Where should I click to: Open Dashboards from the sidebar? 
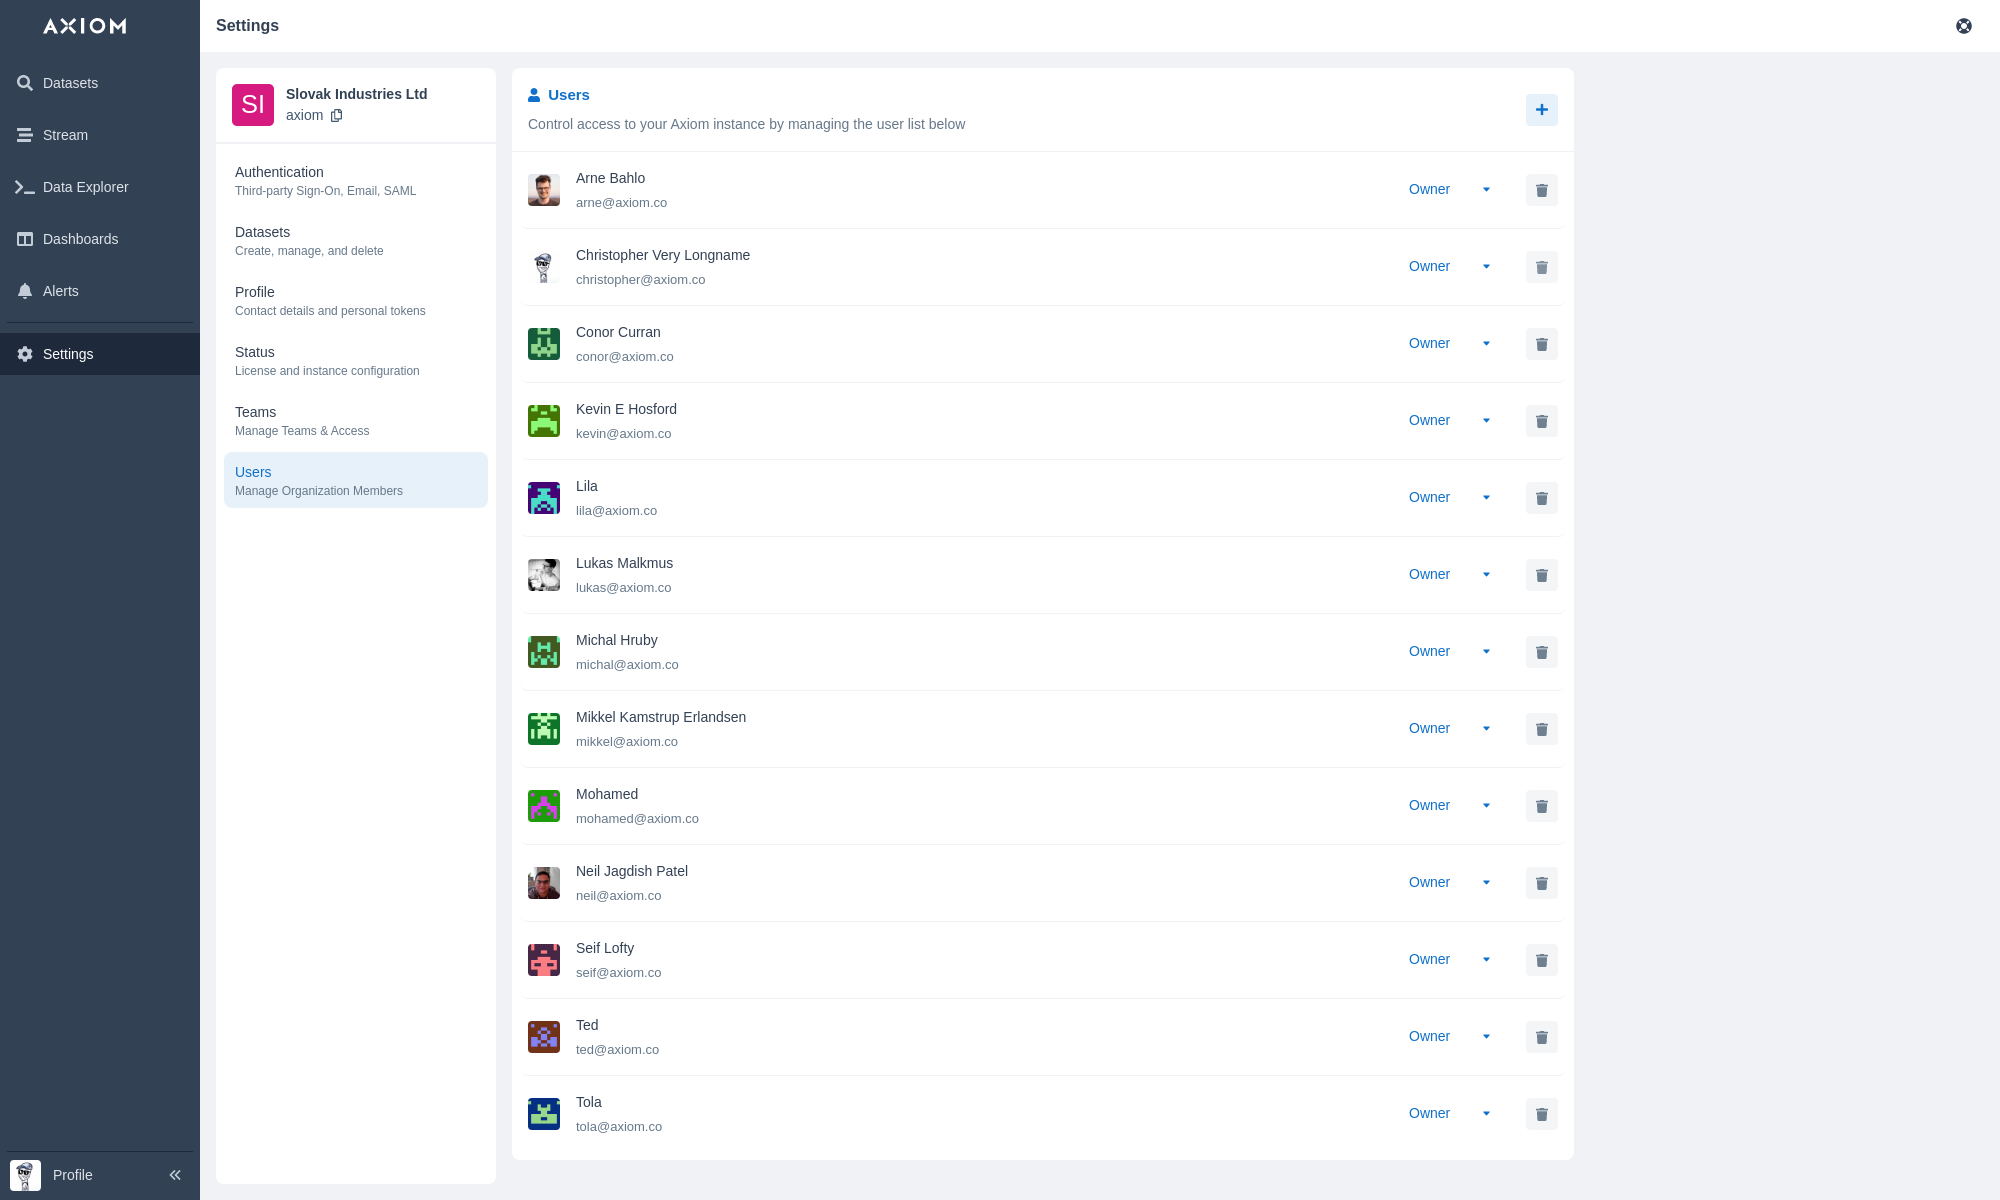click(80, 239)
